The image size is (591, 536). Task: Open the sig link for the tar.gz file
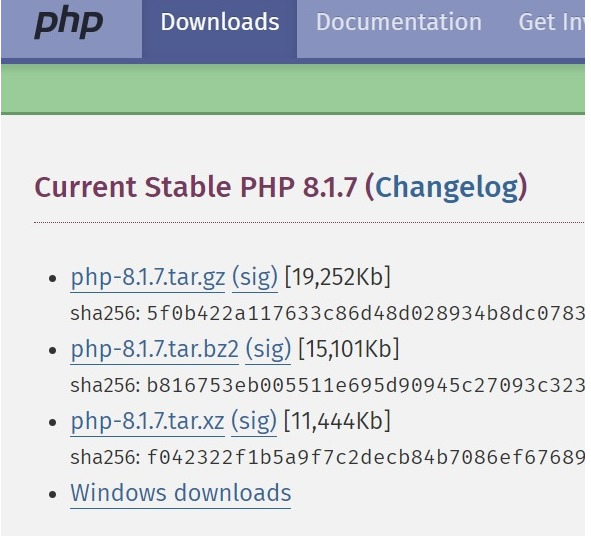point(255,277)
